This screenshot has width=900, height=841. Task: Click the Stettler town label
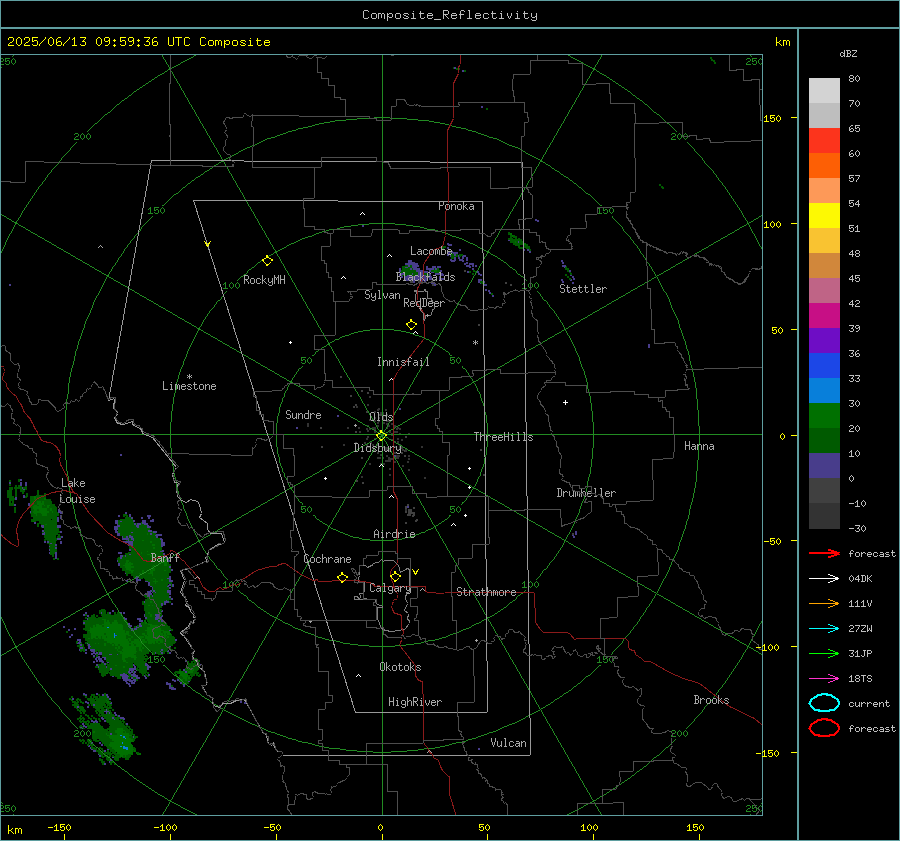583,289
